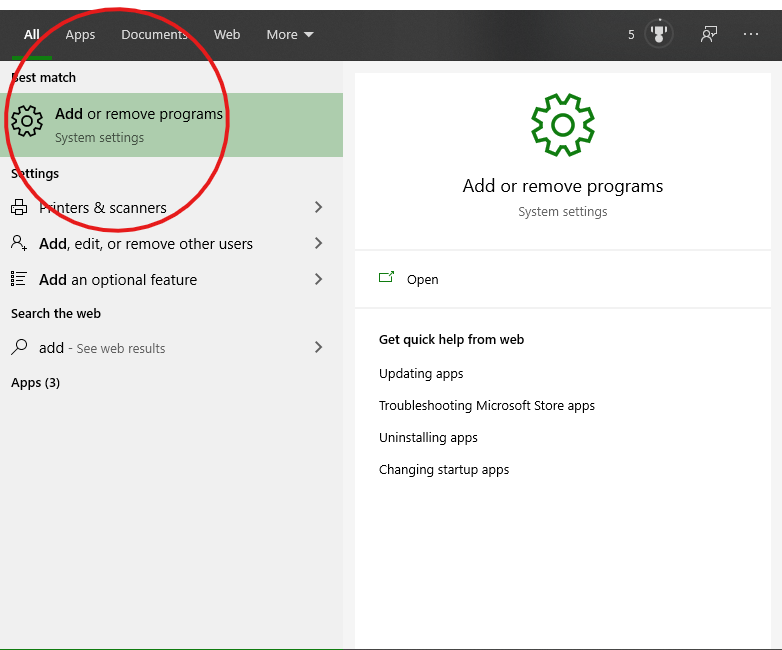Viewport: 782px width, 650px height.
Task: Select Add or remove programs best match
Action: 172,125
